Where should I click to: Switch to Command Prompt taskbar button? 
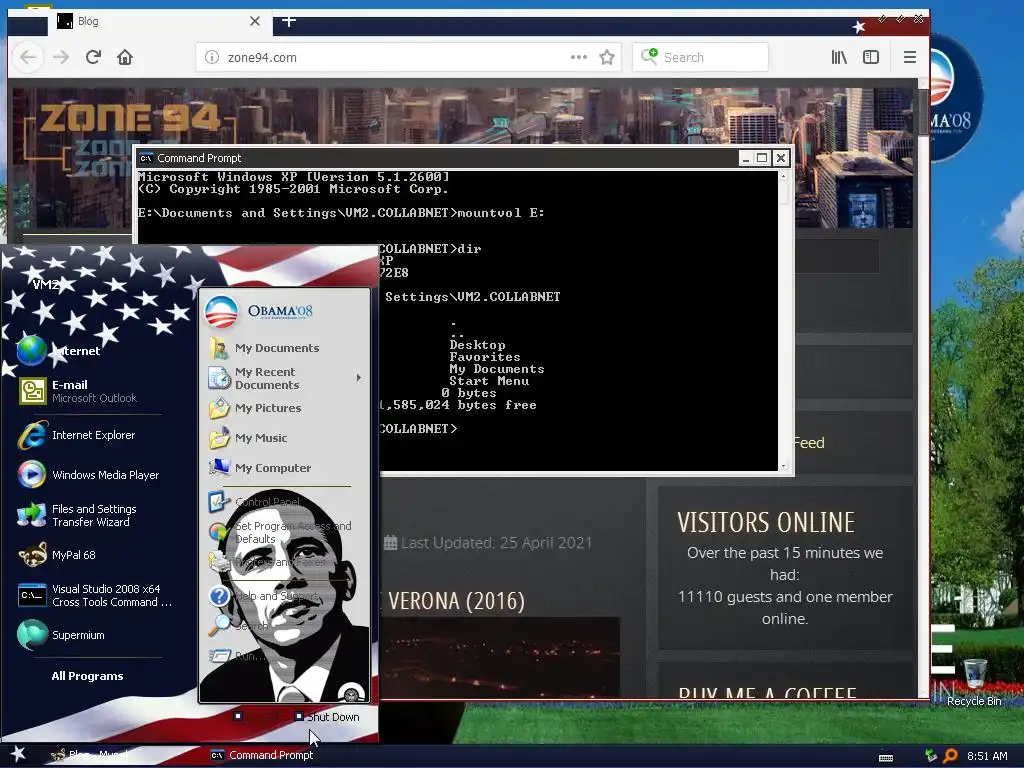(262, 755)
